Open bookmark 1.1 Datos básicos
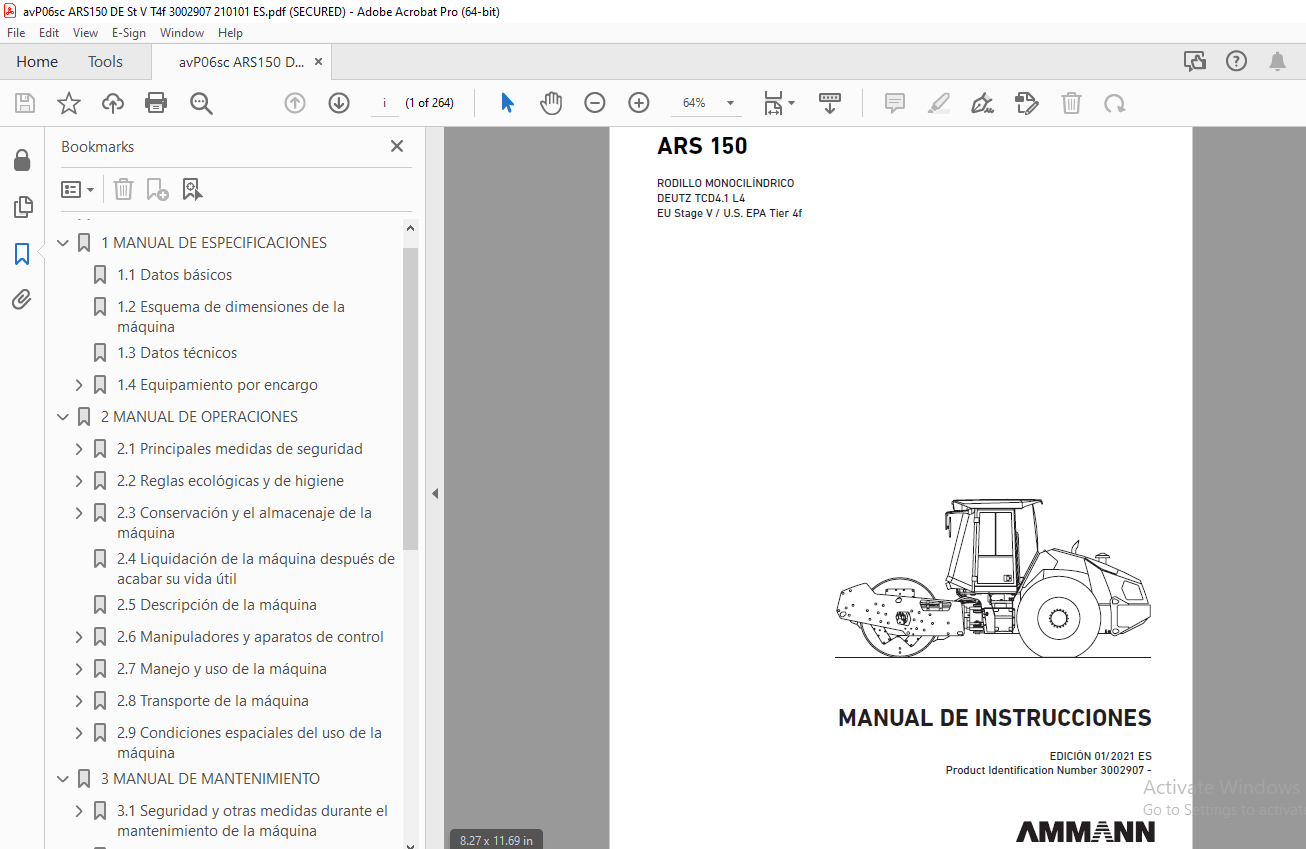The height and width of the screenshot is (849, 1306). tap(174, 275)
